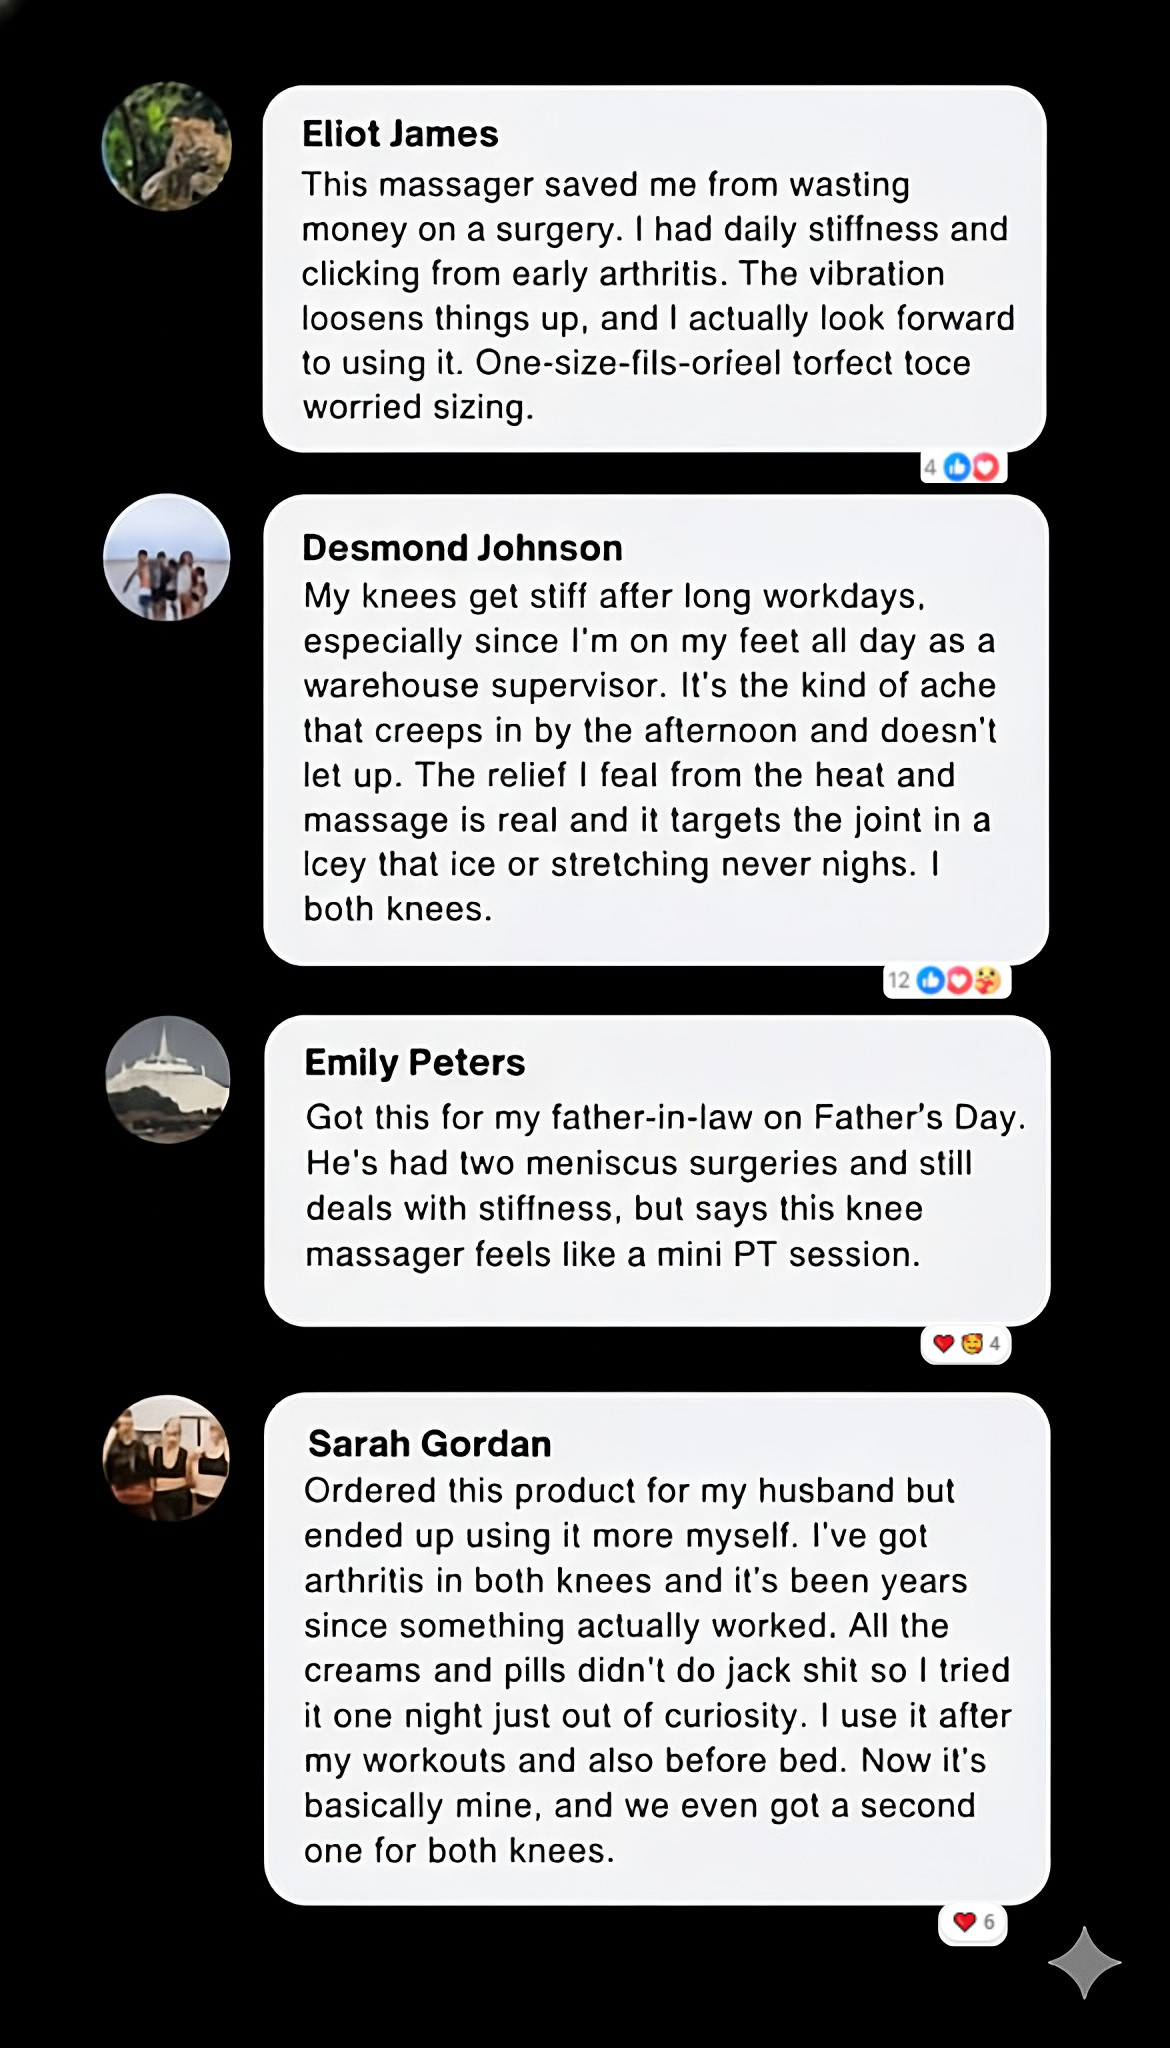Click the thumbs-up reaction on Eliot James's comment
The image size is (1170, 2048).
click(957, 467)
